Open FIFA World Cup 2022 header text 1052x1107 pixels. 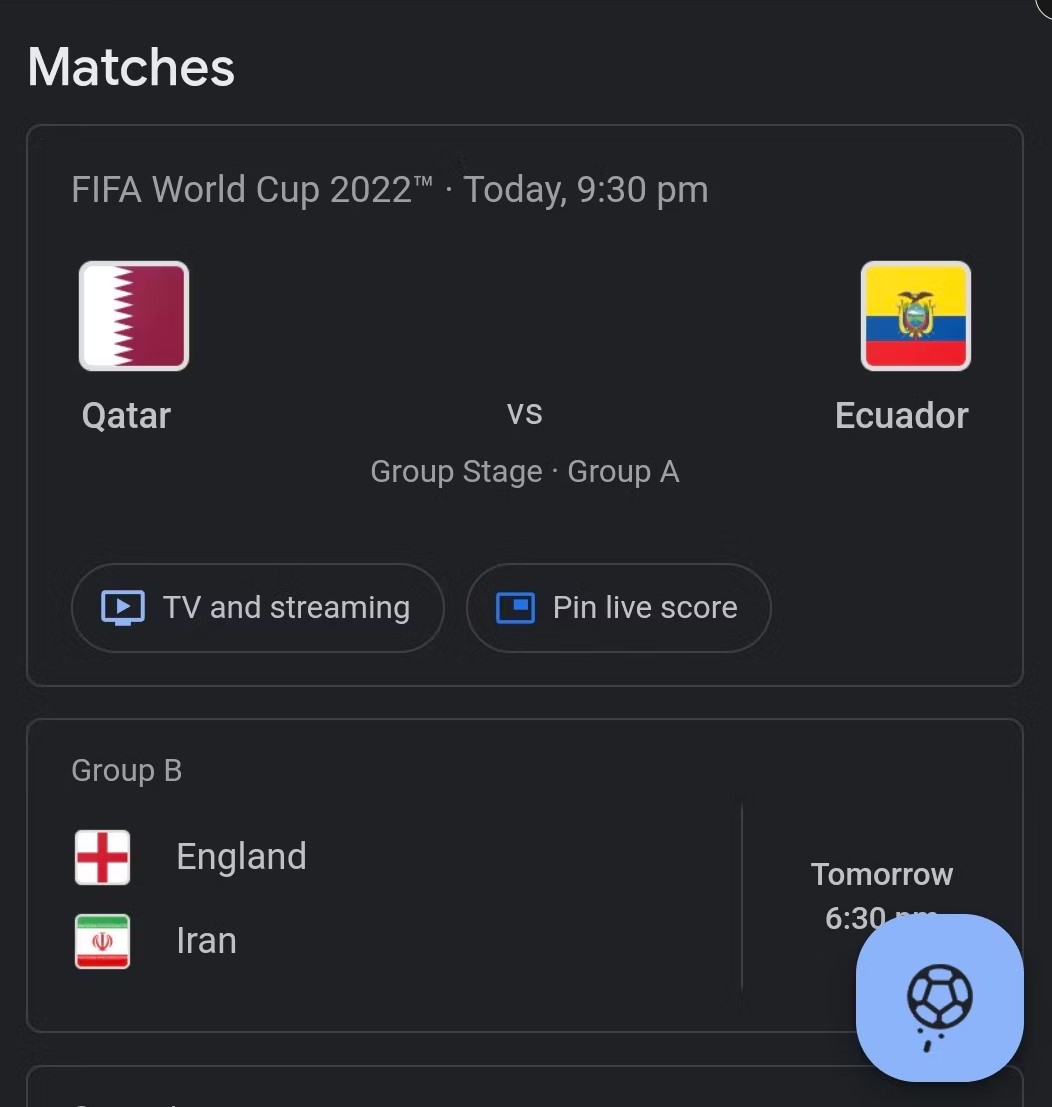390,190
